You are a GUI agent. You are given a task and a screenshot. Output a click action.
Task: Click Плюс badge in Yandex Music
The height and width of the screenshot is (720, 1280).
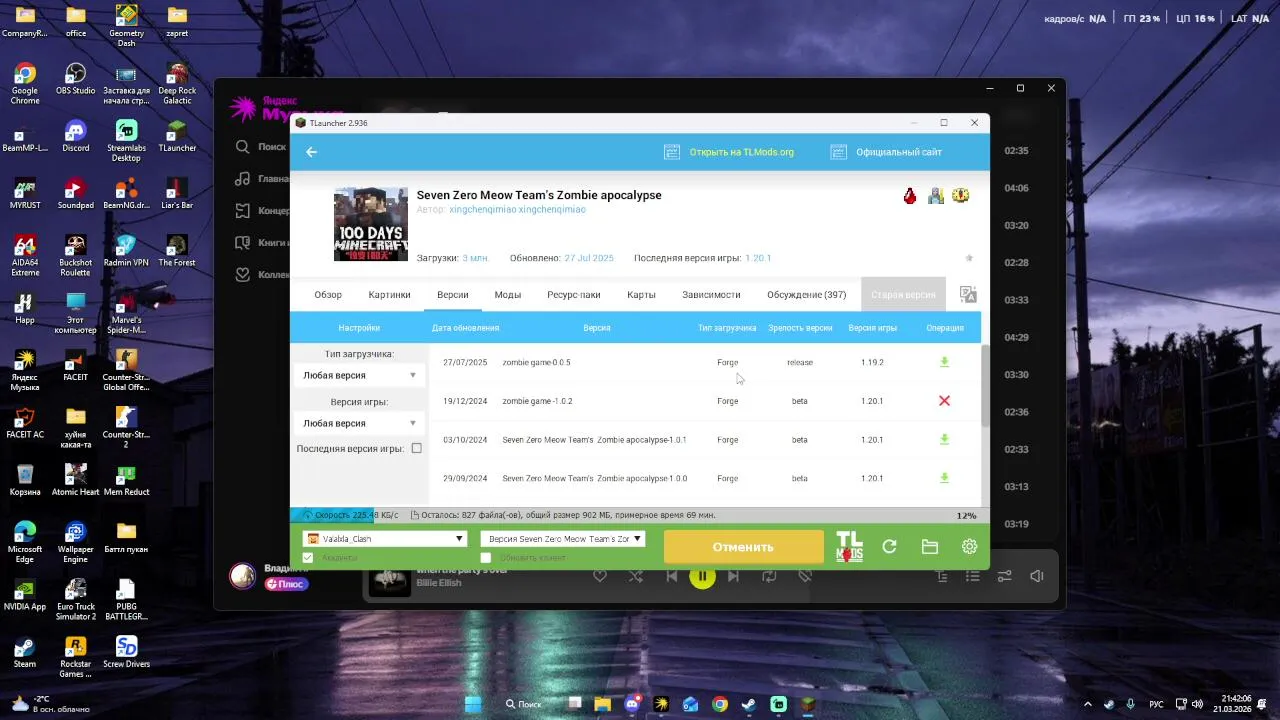285,584
